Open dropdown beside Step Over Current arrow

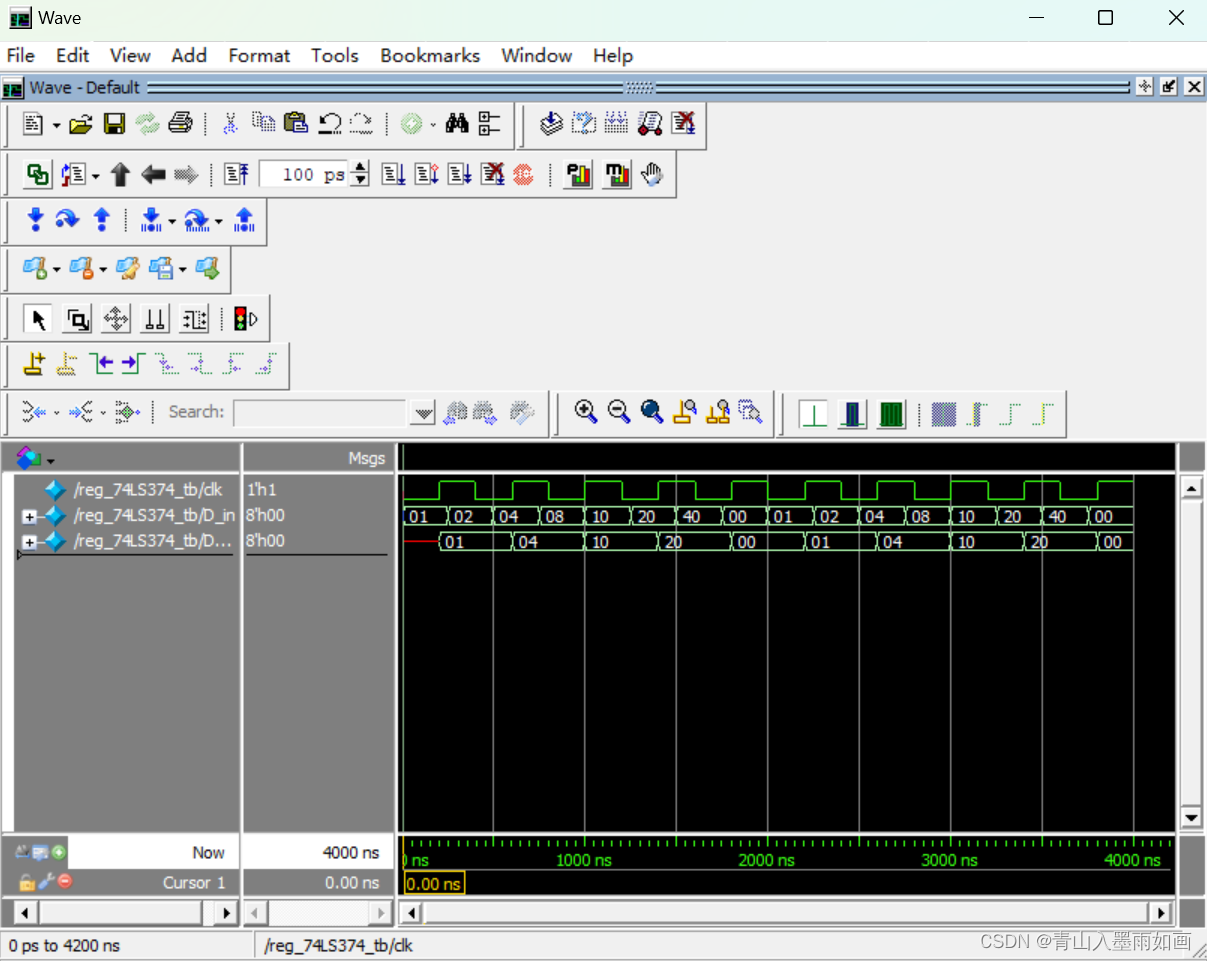(218, 220)
